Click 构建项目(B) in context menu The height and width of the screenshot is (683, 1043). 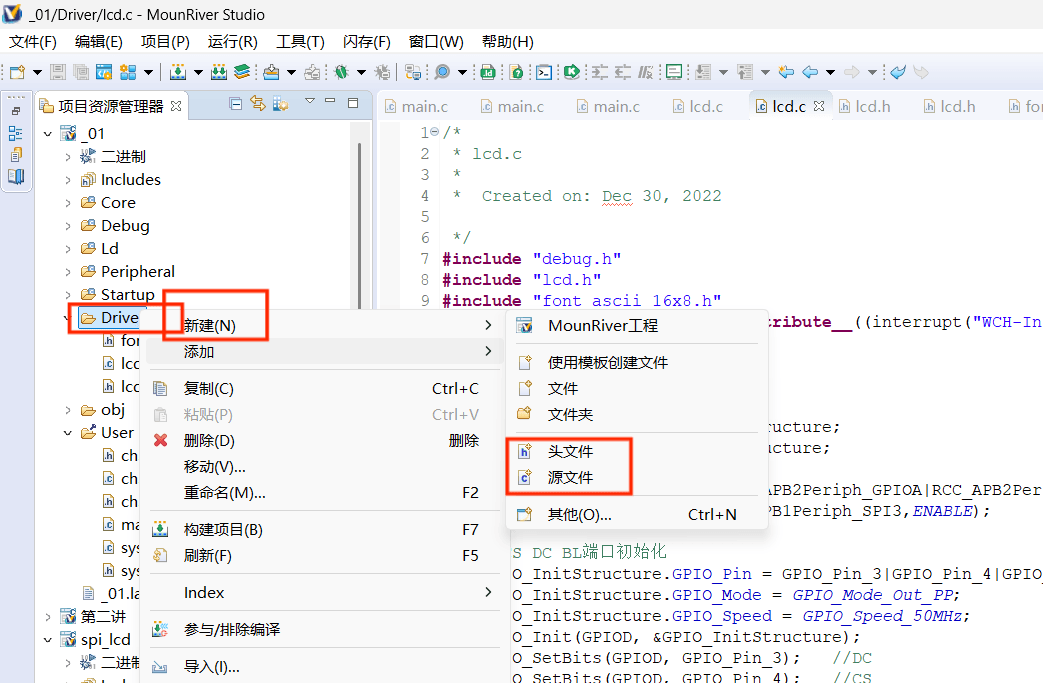(223, 530)
